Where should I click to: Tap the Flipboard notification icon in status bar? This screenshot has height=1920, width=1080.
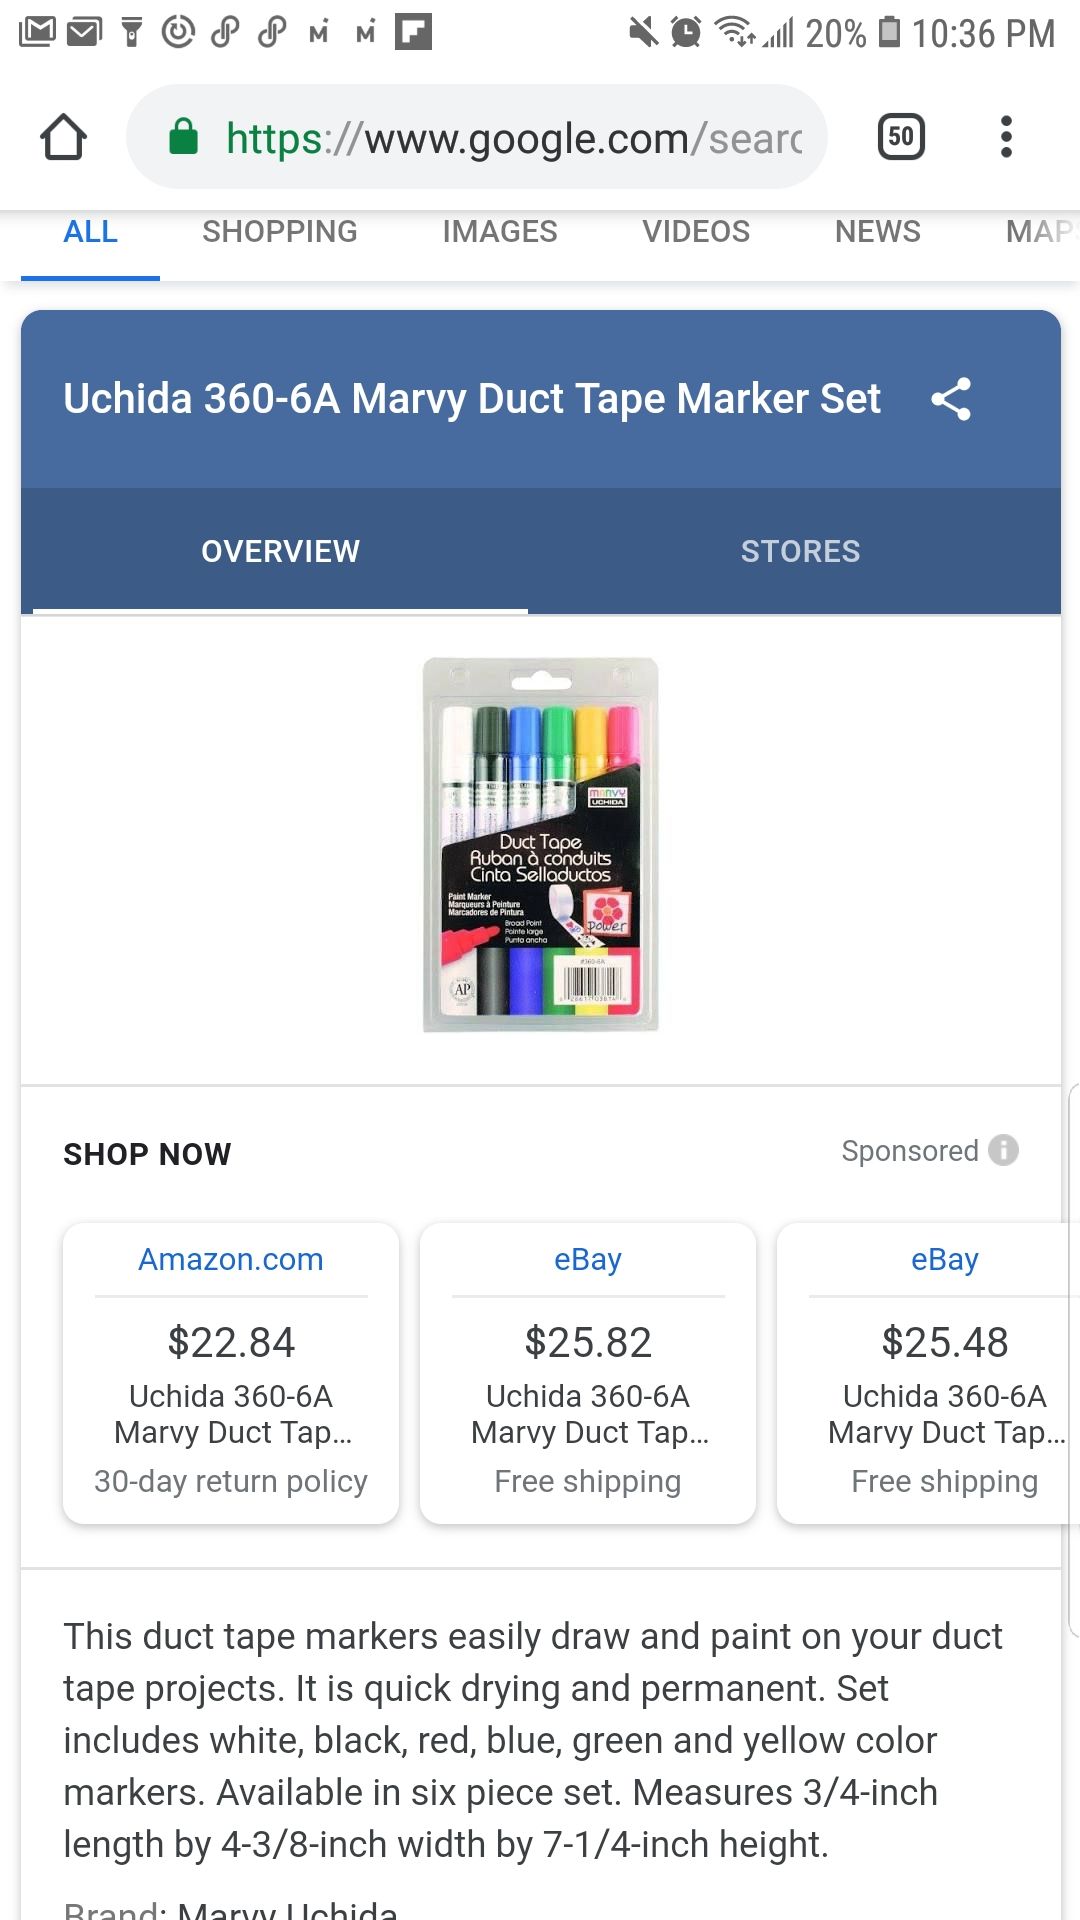click(413, 32)
